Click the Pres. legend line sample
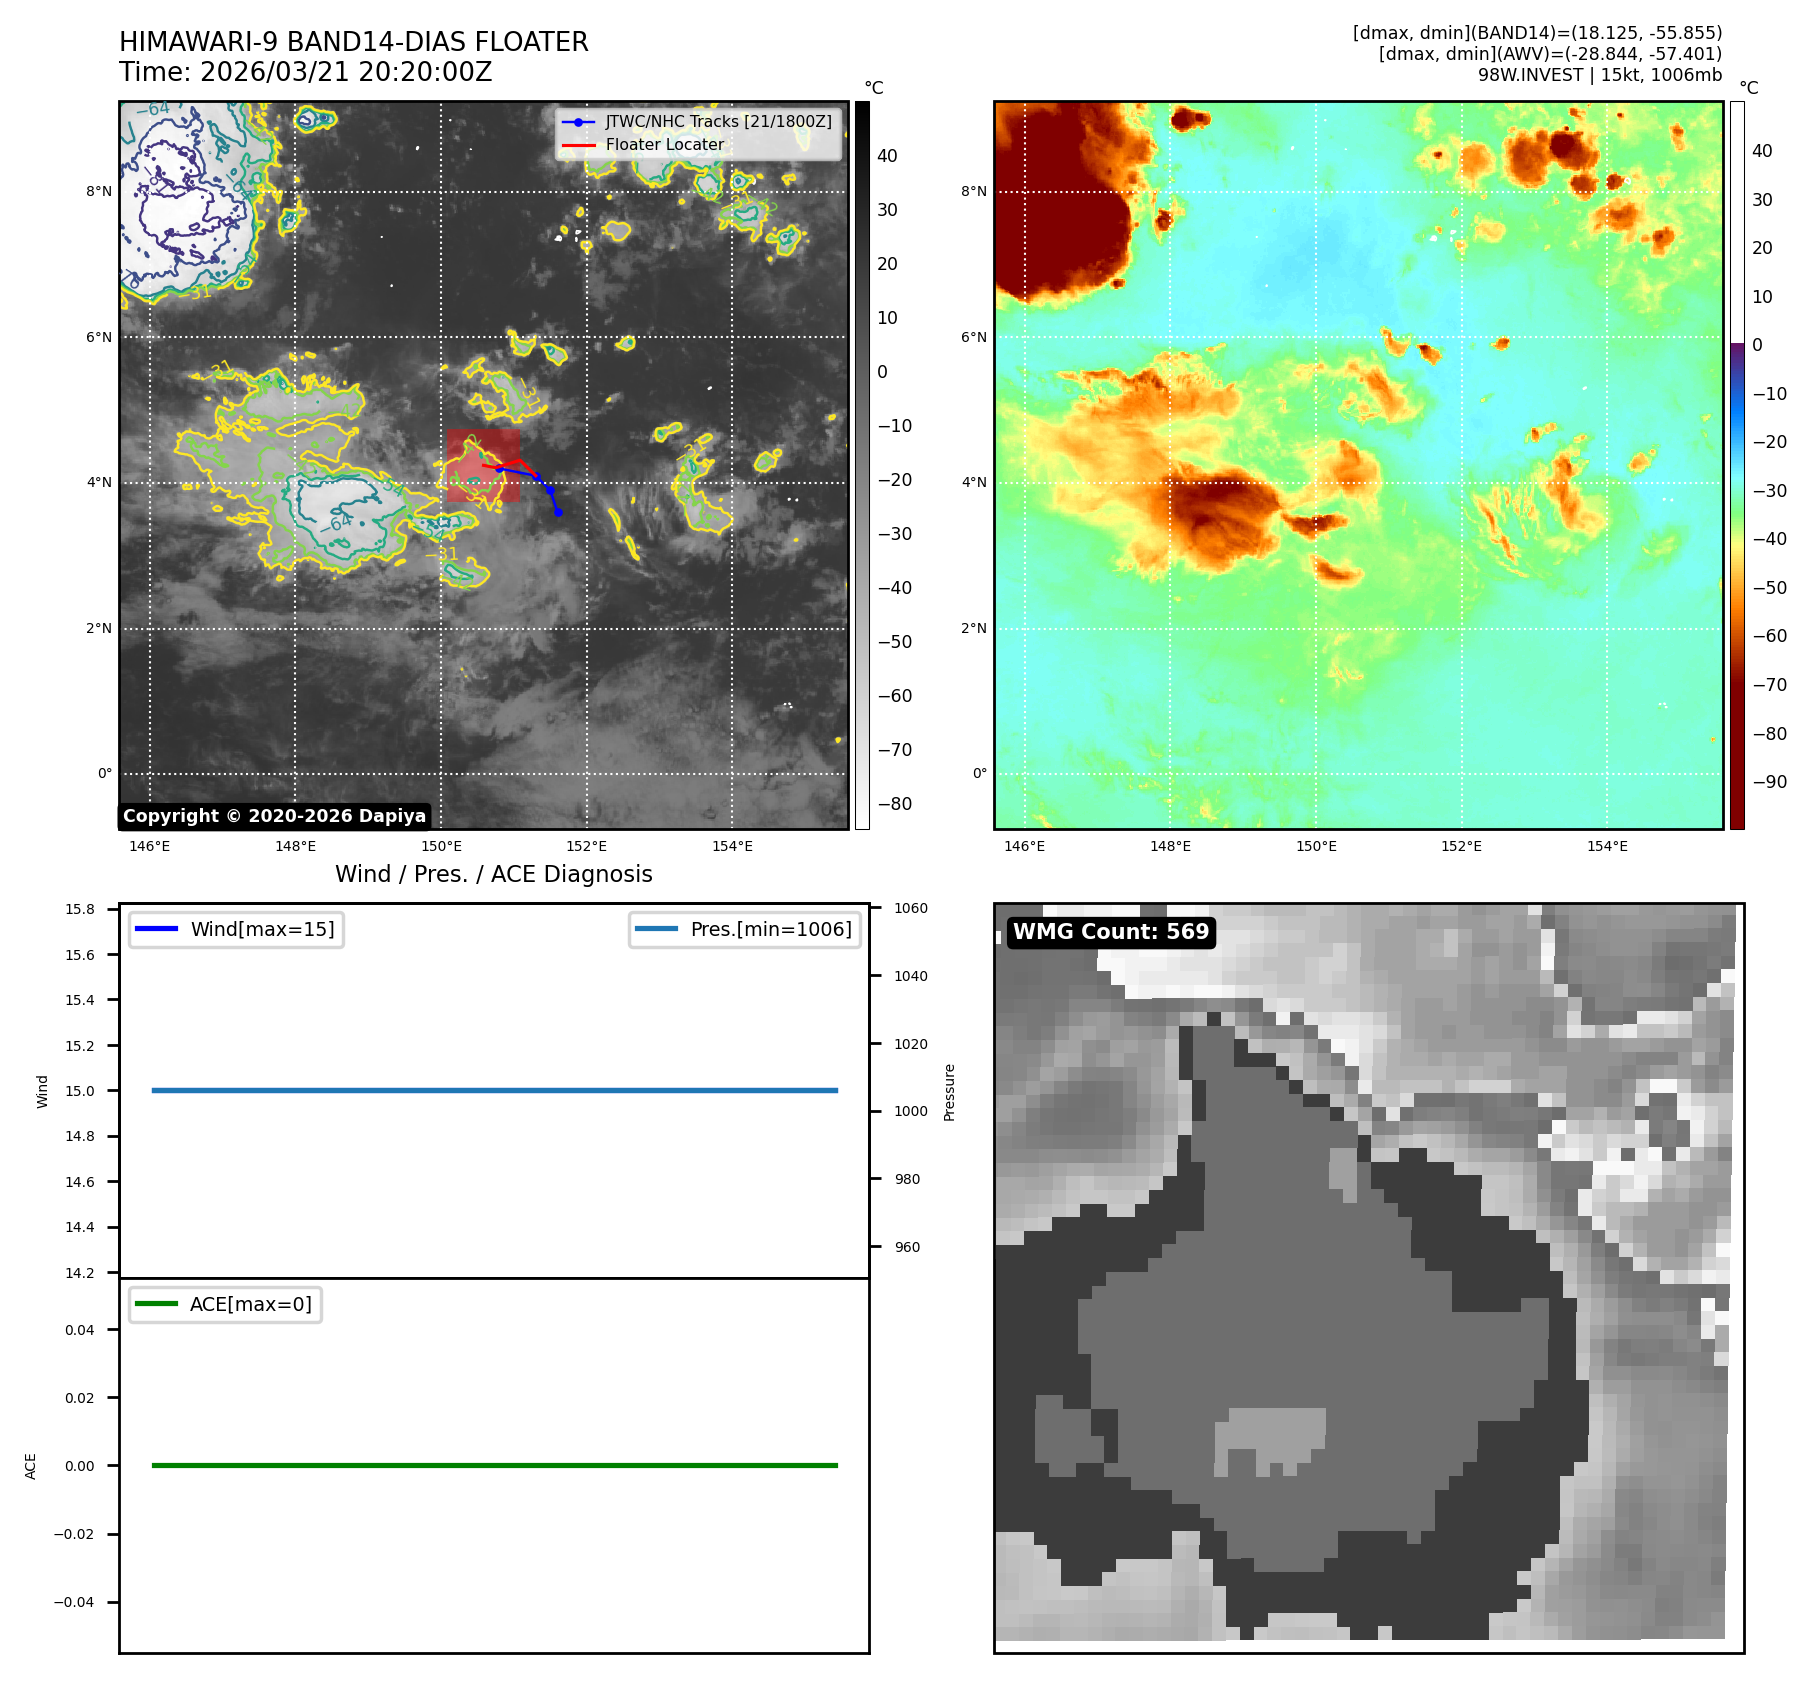 (656, 929)
